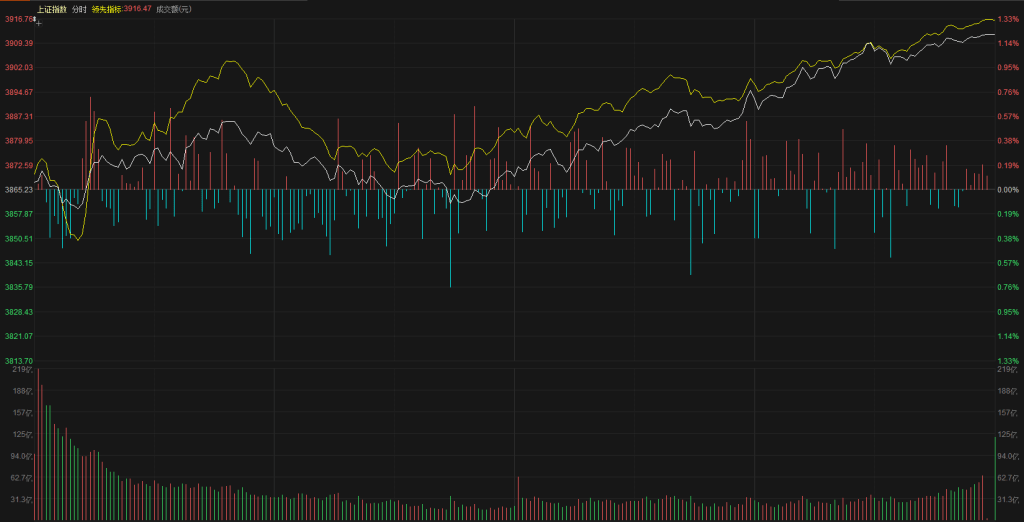Click the red 0.76% right axis label

click(1006, 92)
